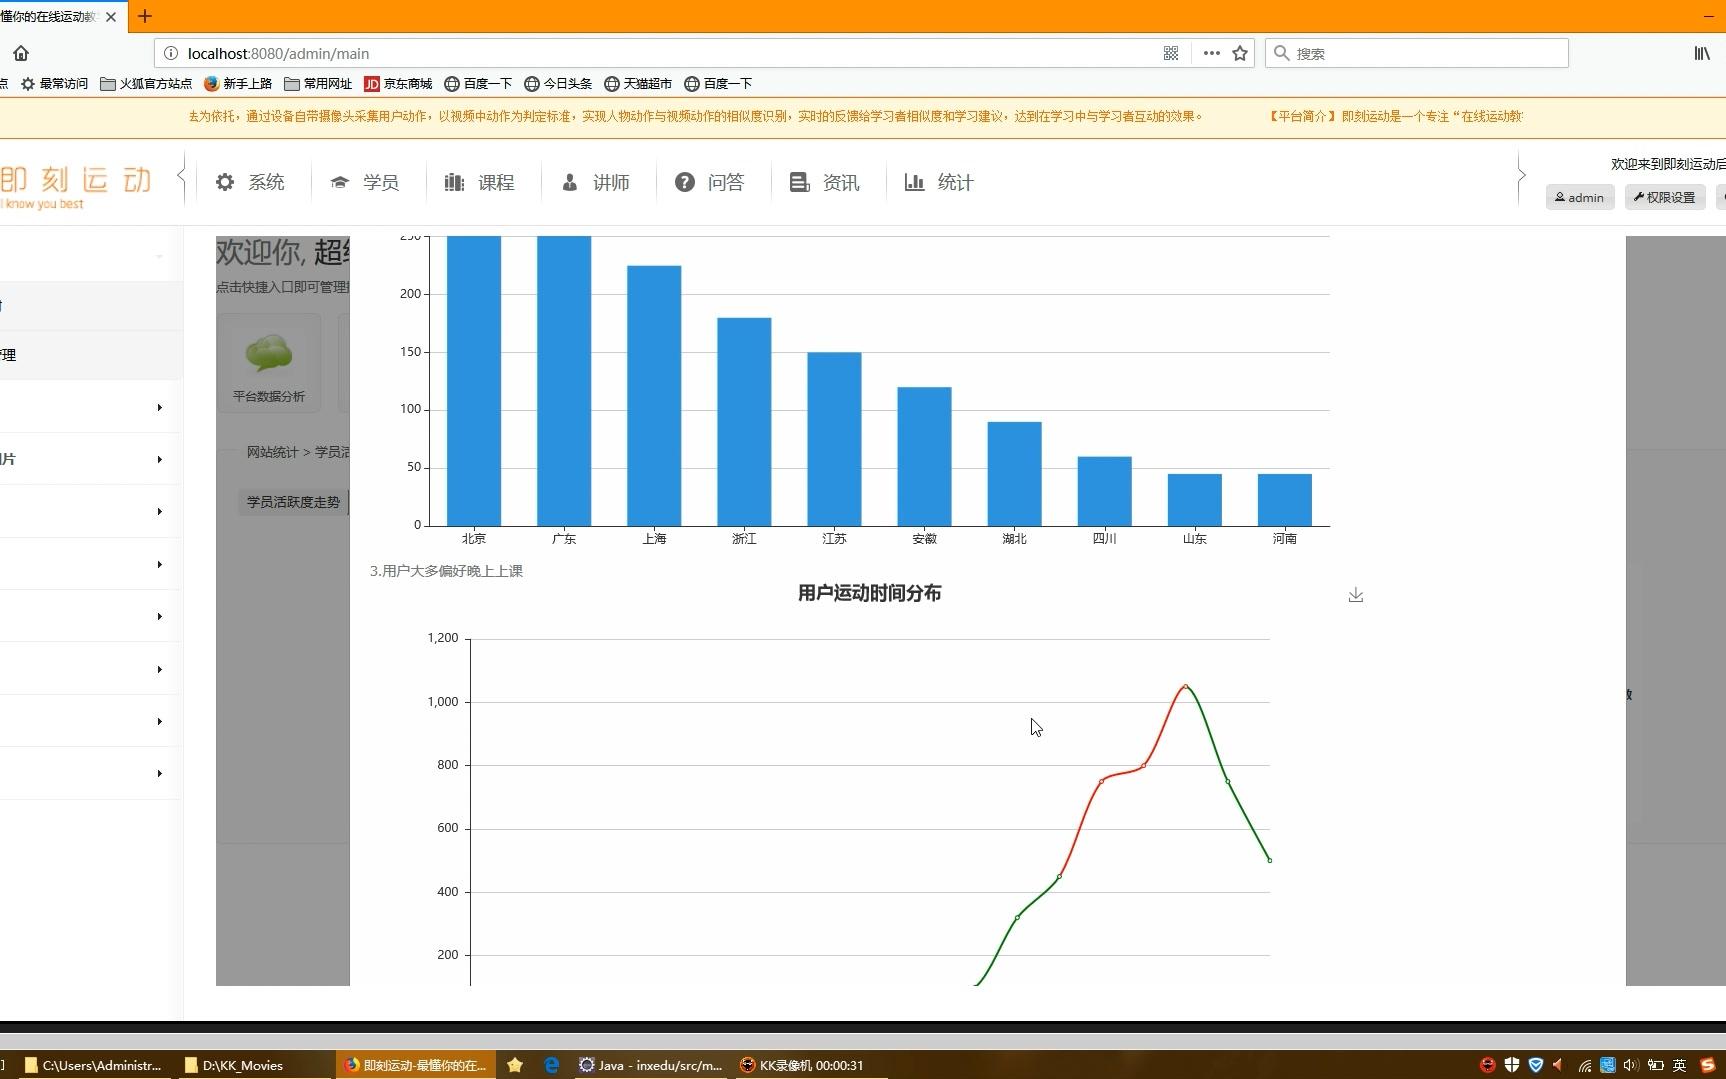1726x1079 pixels.
Task: Switch to 即刻运动 Firefox taskbar window
Action: click(x=416, y=1065)
